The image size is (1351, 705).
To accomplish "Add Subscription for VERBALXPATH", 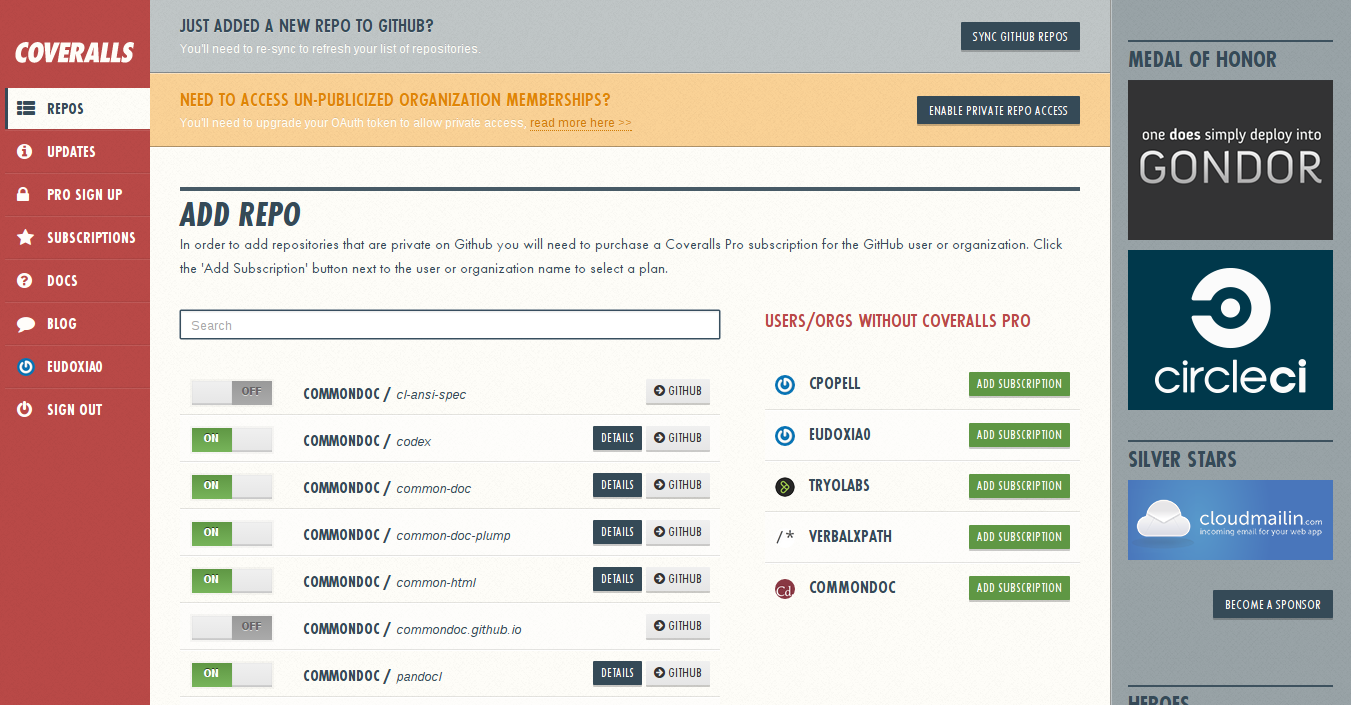I will pos(1019,537).
